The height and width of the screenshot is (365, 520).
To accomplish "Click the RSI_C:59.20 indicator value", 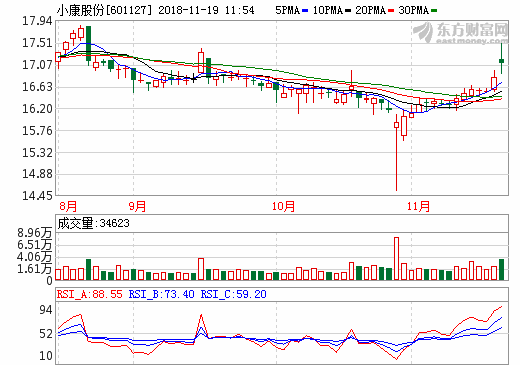I will click(234, 294).
